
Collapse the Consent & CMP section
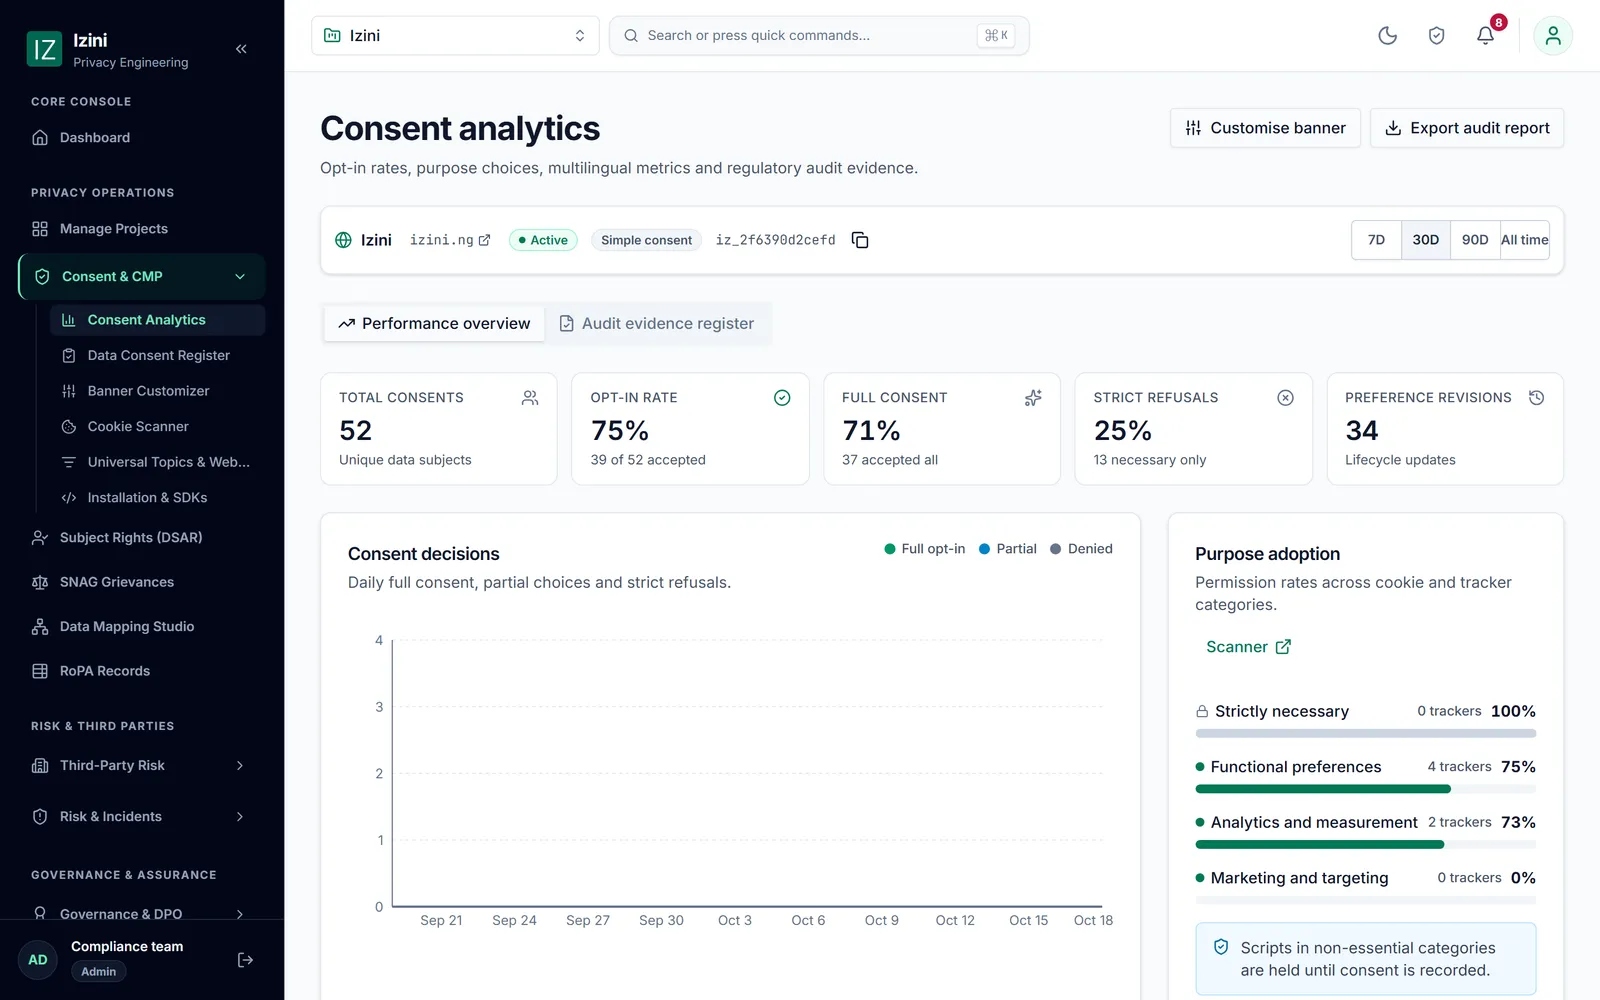click(142, 277)
